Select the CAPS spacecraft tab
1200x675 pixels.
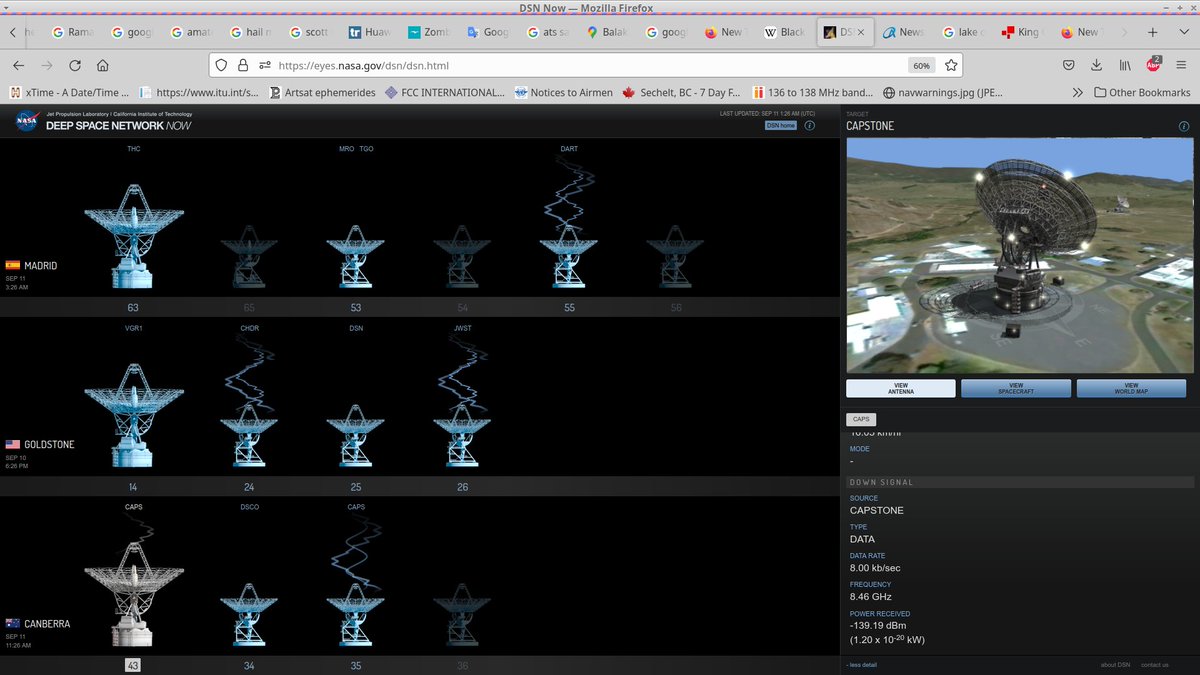pos(861,419)
